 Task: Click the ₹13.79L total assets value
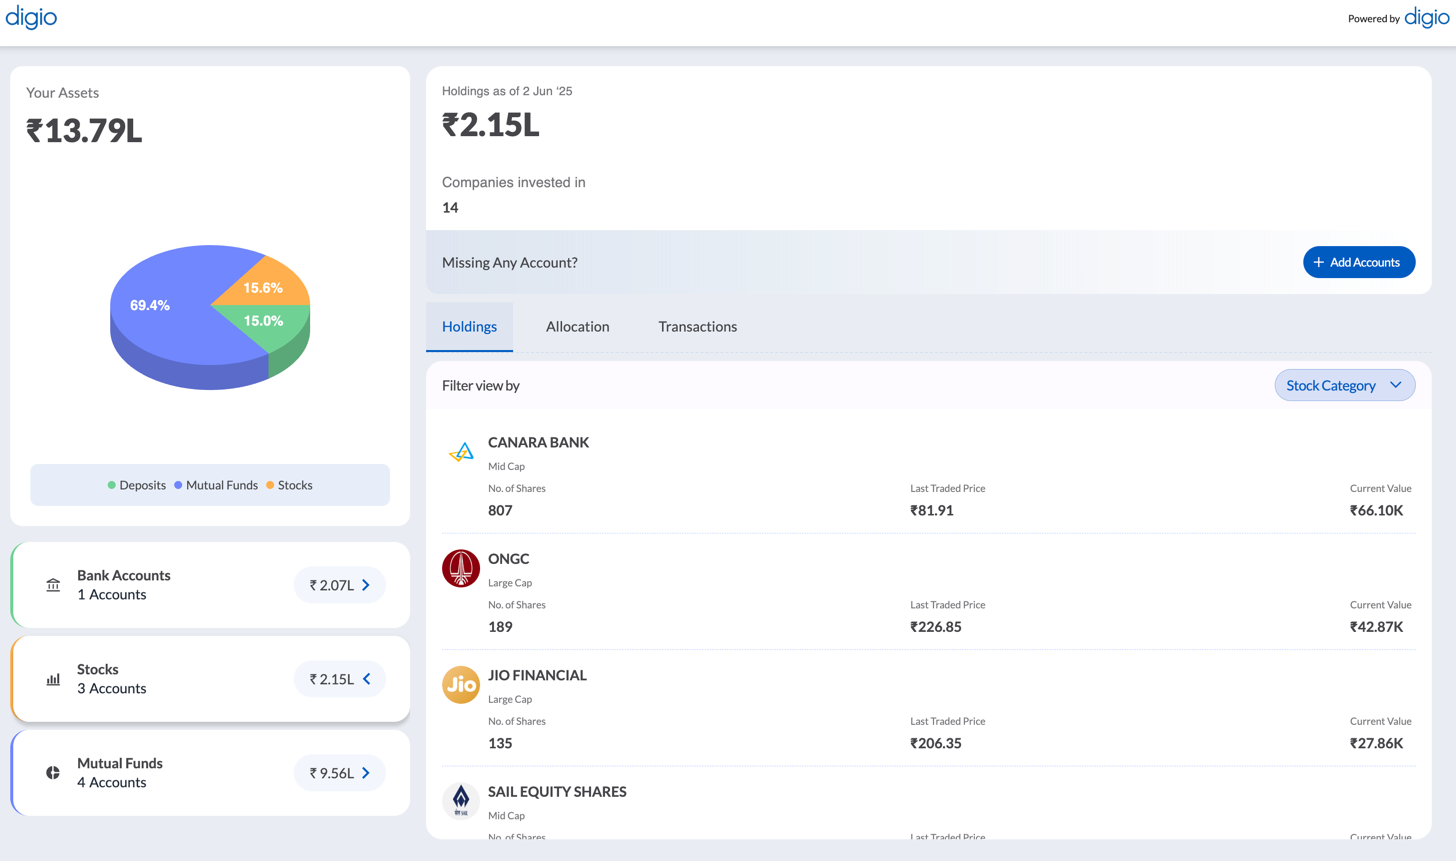(85, 130)
